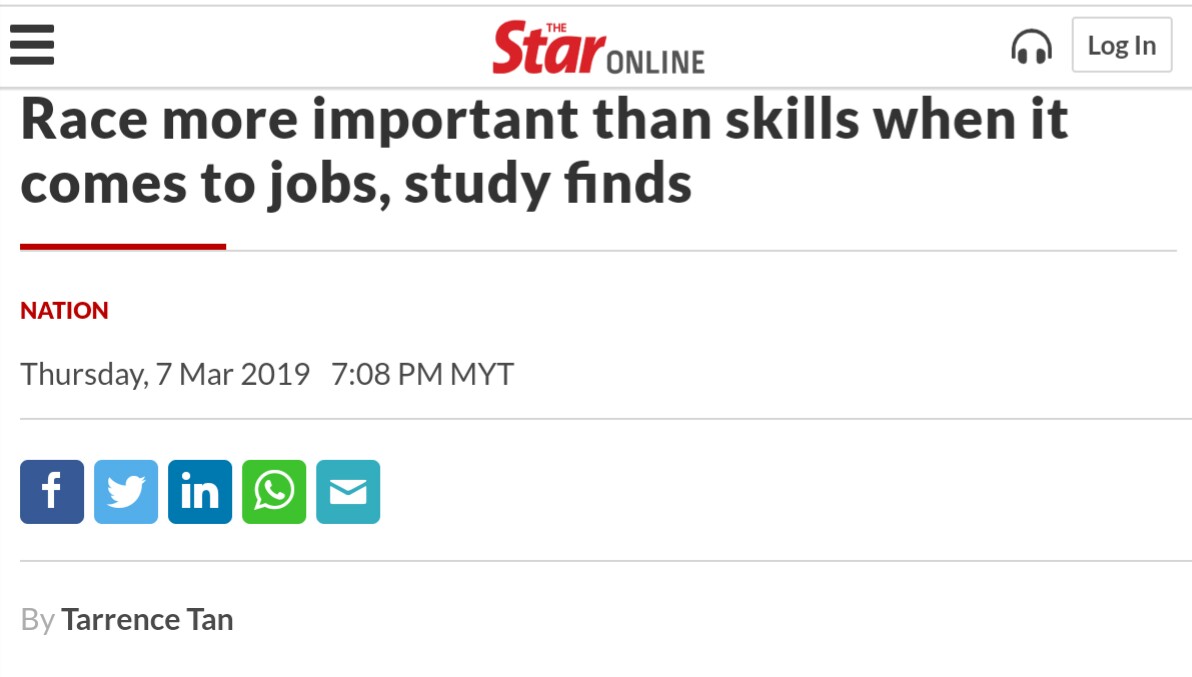Click the headline's first line starting 'Race more important'
The width and height of the screenshot is (1192, 677).
(544, 120)
